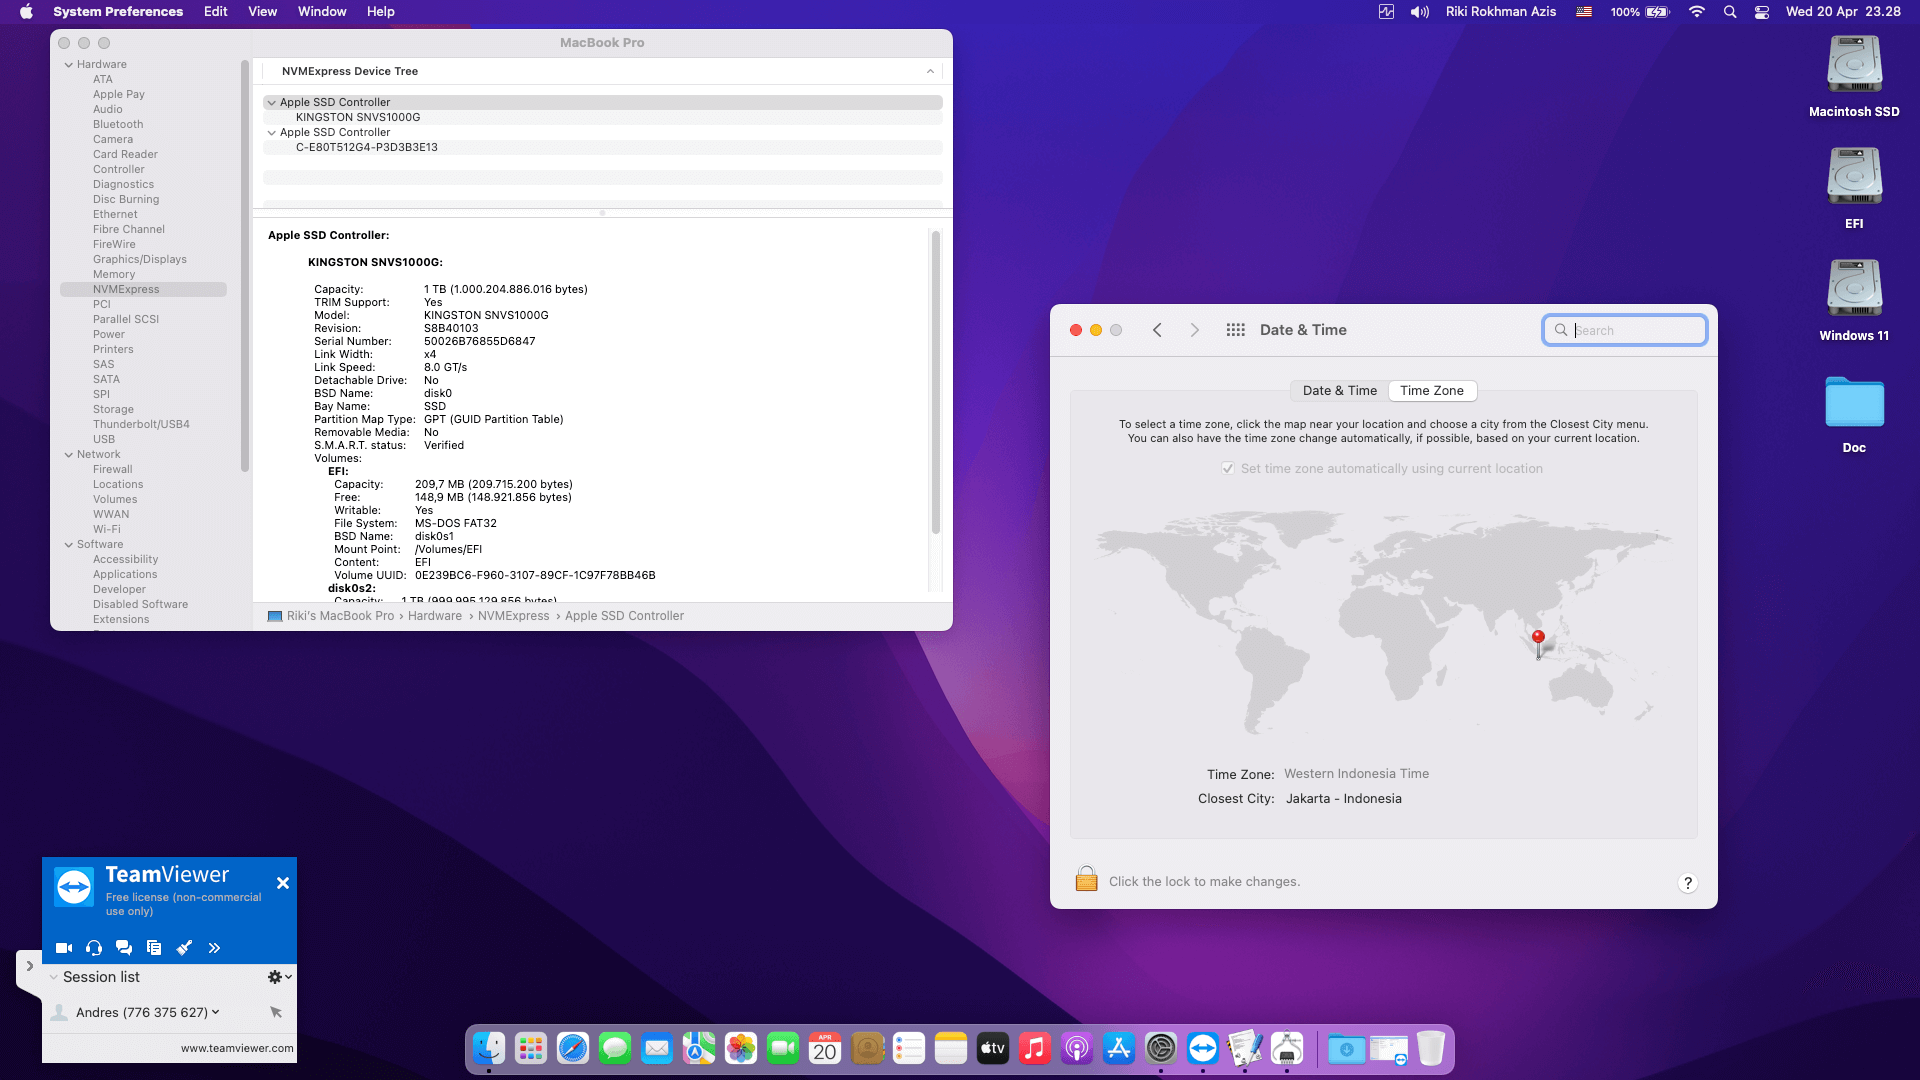
Task: Click the detail pane scrollbar in MacBook Pro window
Action: click(x=936, y=381)
